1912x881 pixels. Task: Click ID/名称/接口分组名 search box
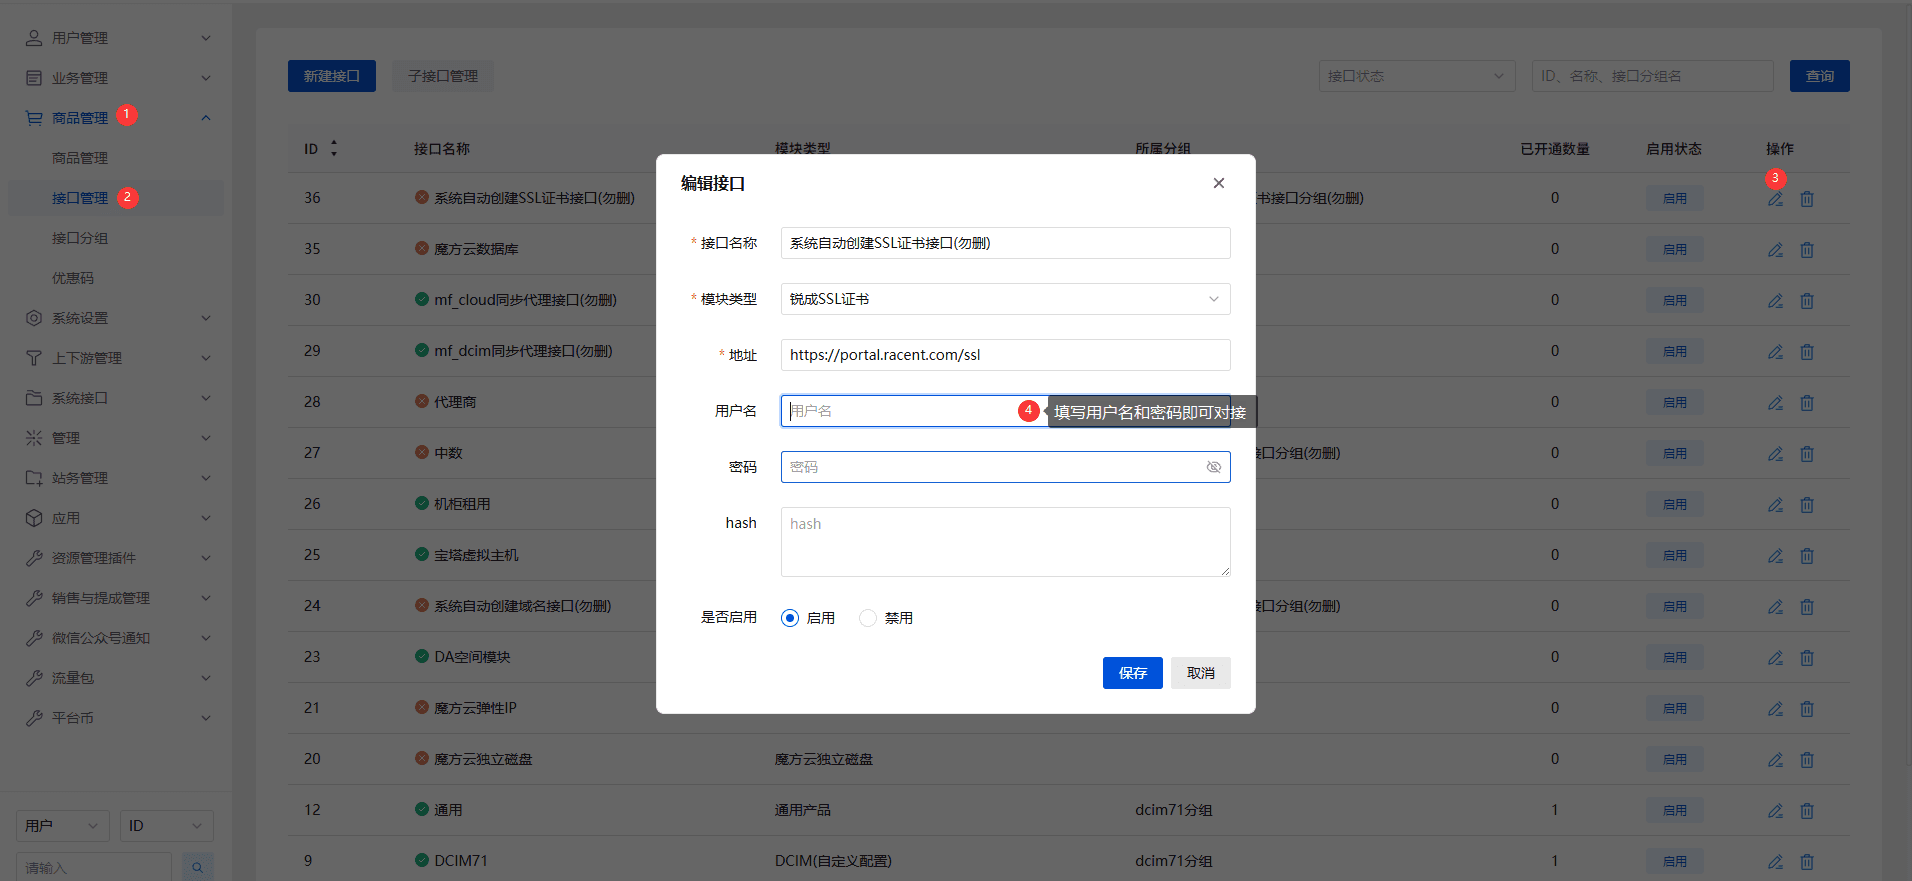(x=1653, y=76)
